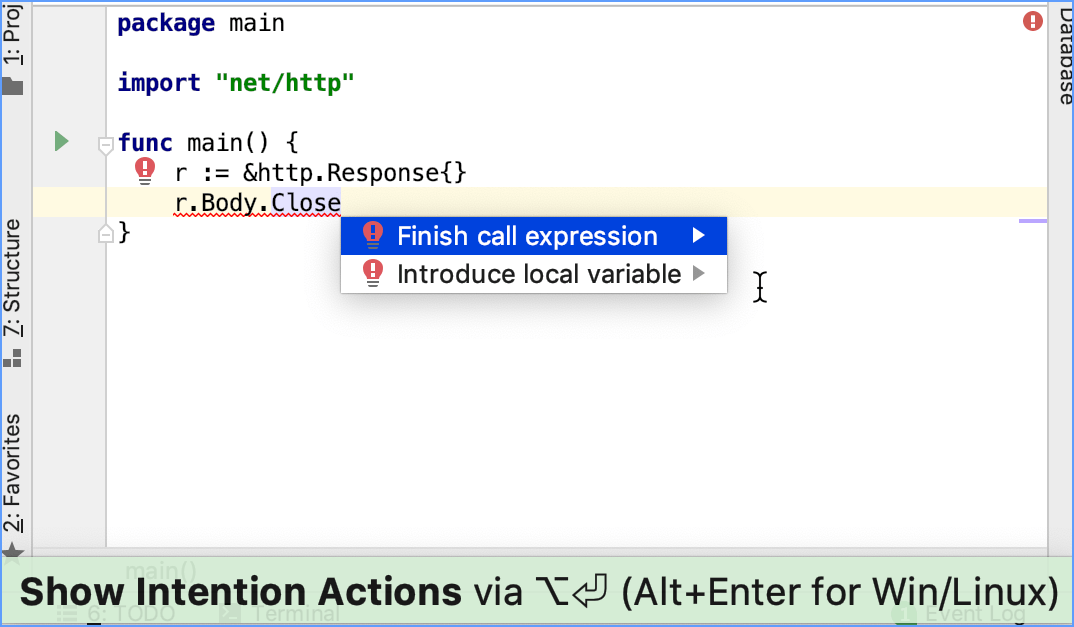Click the red error indicator at editor top-right
Screen dimensions: 1074x627
[x=1033, y=21]
